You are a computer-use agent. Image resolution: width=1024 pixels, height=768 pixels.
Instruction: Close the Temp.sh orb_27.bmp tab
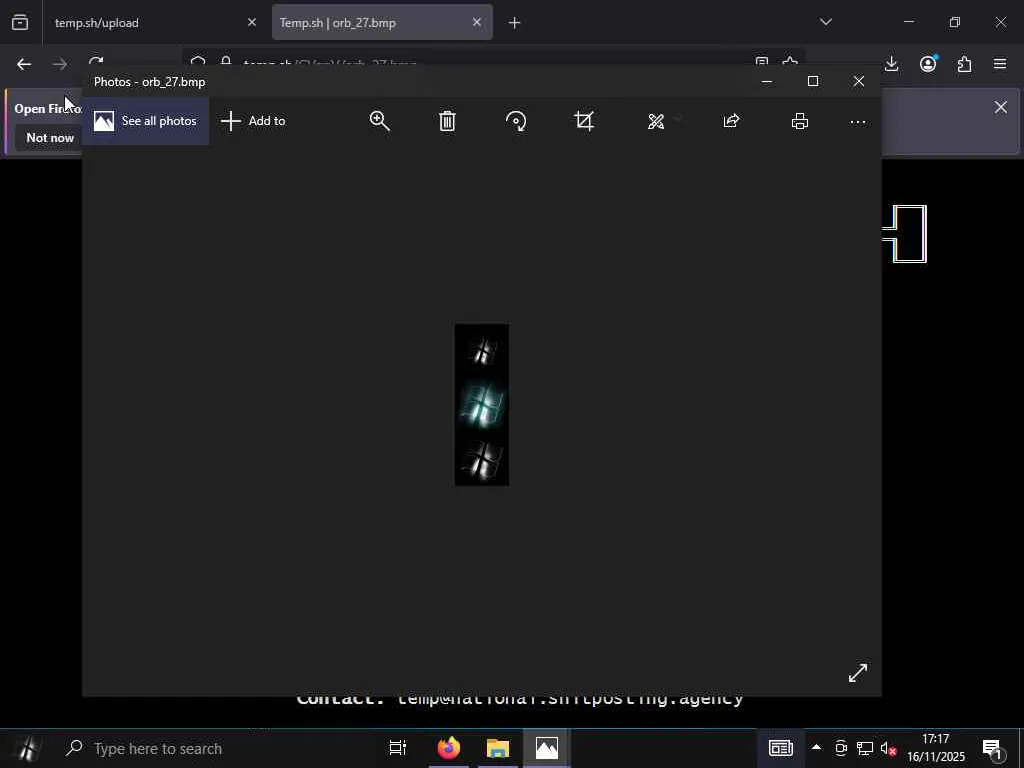[x=477, y=22]
